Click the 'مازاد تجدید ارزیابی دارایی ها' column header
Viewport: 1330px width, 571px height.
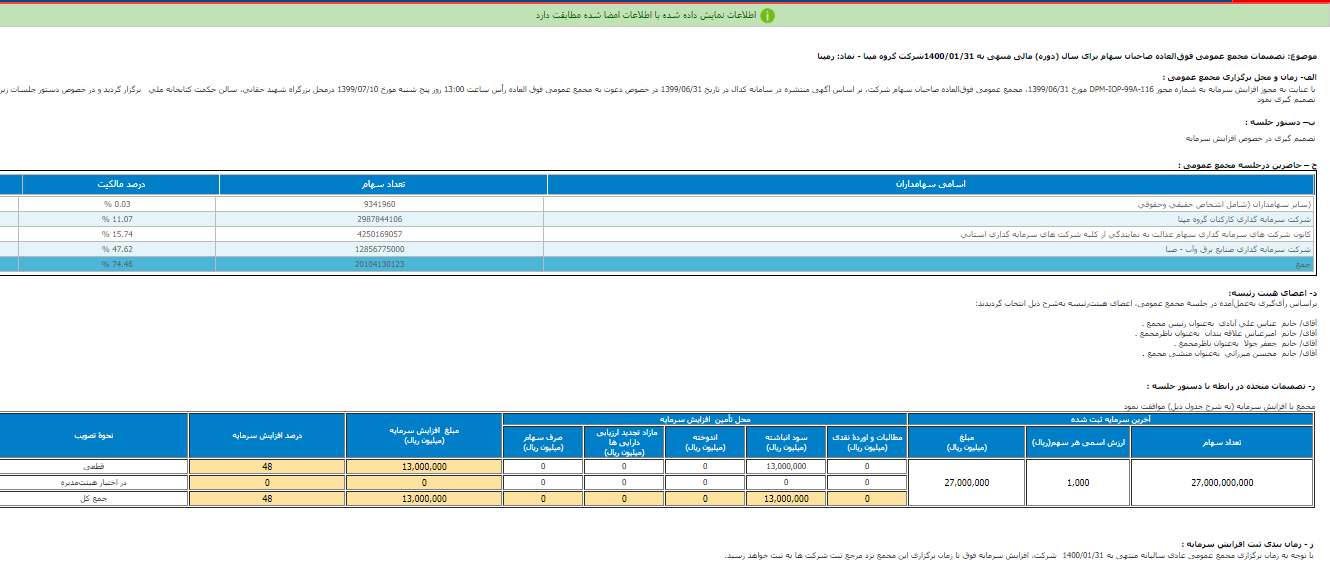[624, 442]
